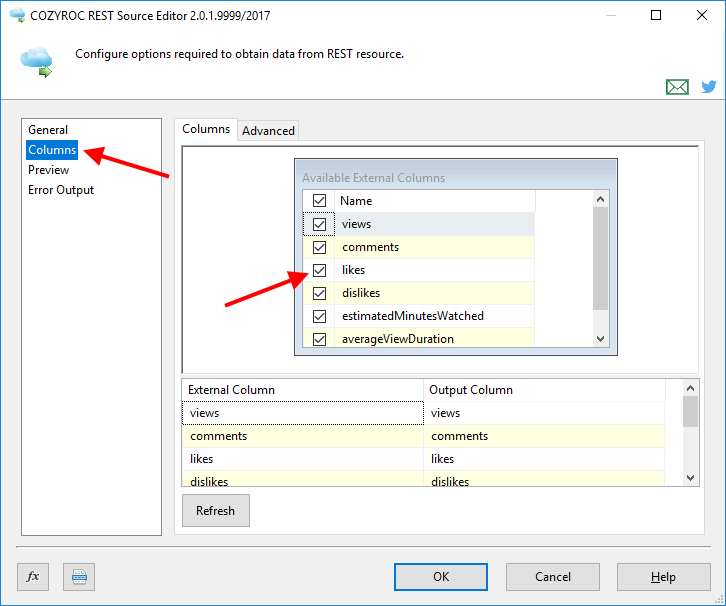Image resolution: width=726 pixels, height=606 pixels.
Task: Select the views External Column cell
Action: tap(303, 413)
